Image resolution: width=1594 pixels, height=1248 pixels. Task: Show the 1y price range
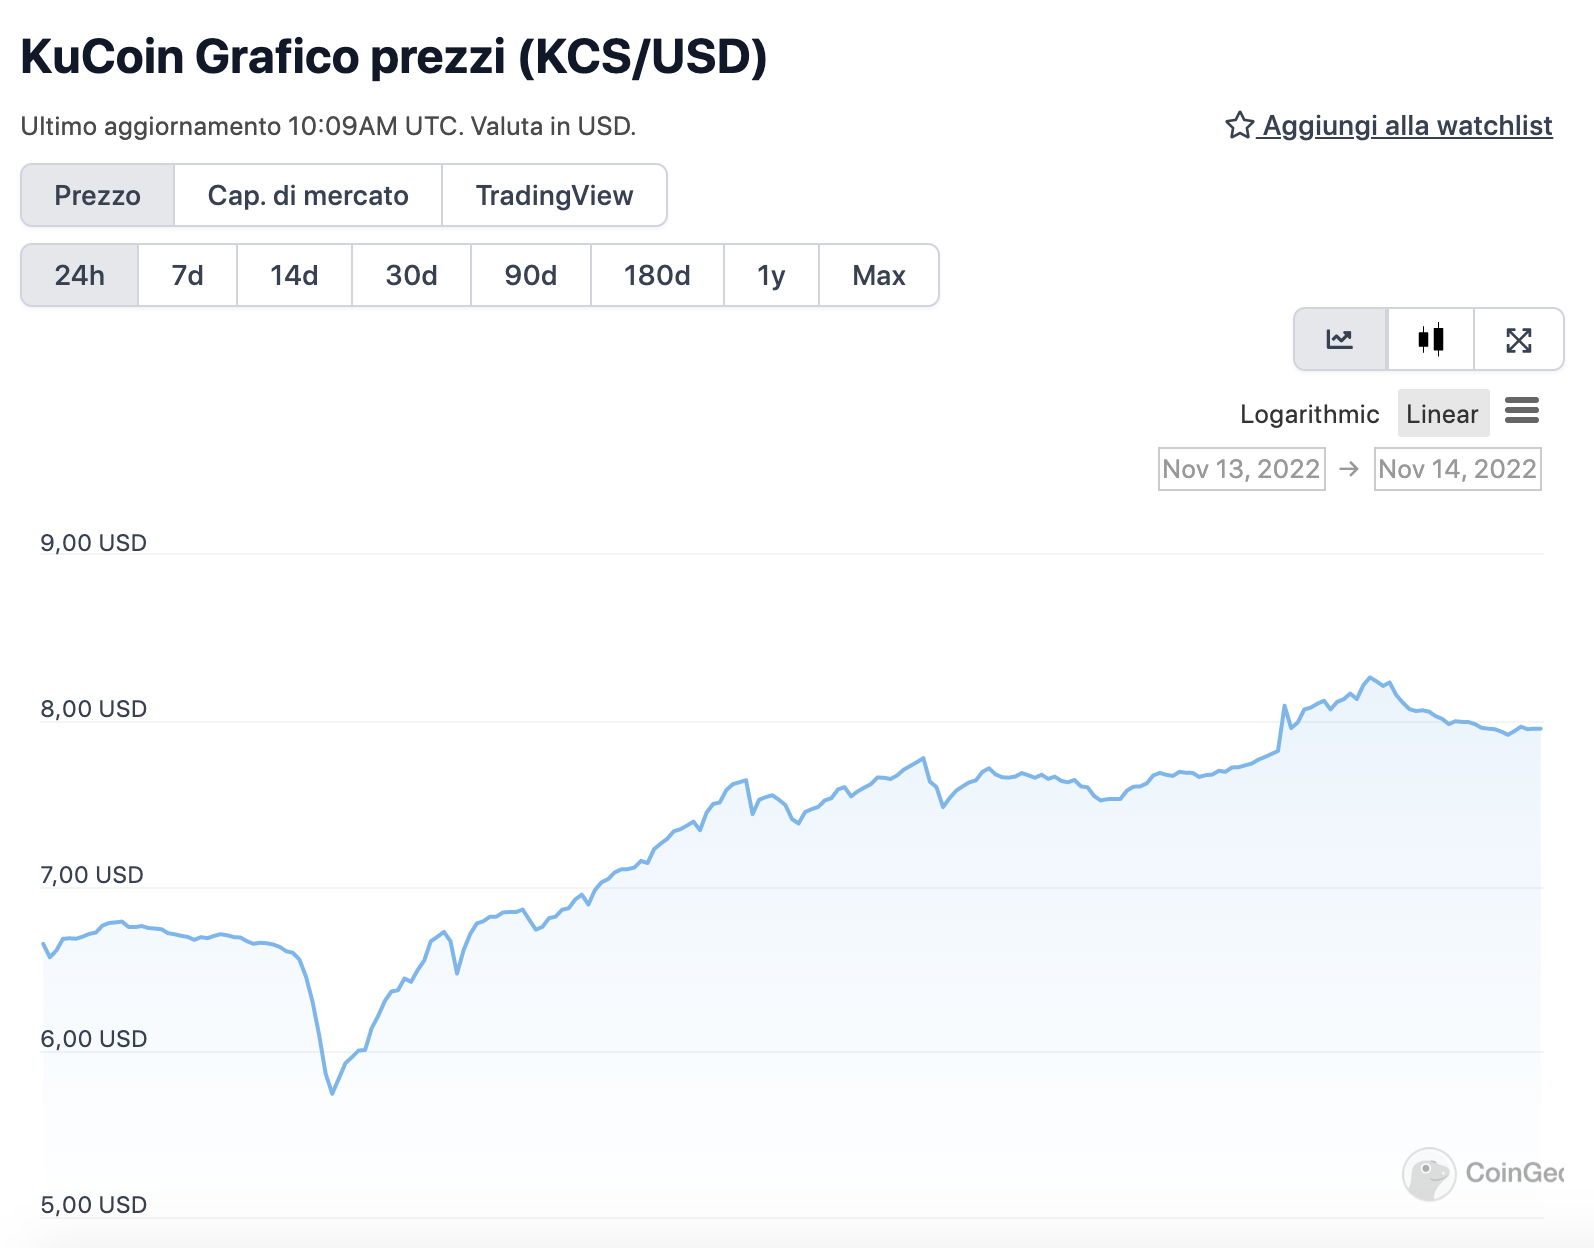pyautogui.click(x=771, y=276)
